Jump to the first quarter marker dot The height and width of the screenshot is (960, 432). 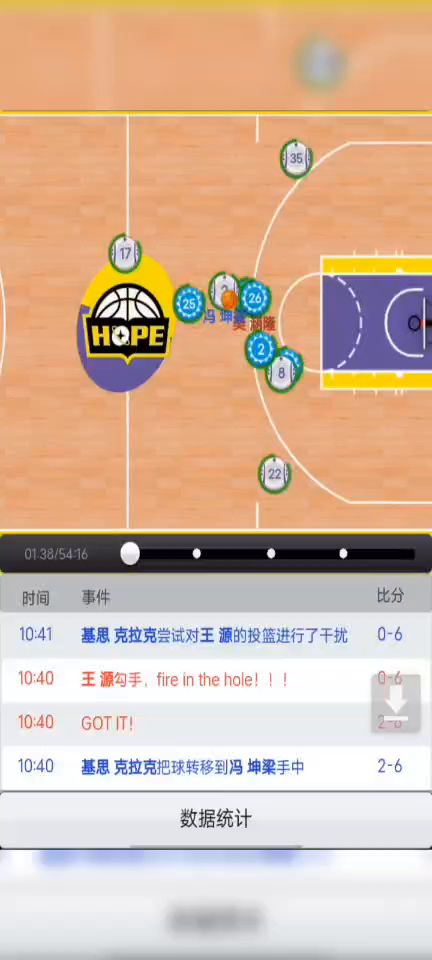[196, 553]
